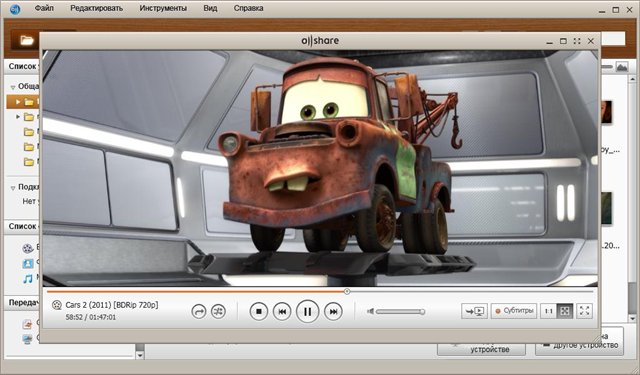Open the Файл menu
This screenshot has height=375, width=640.
(44, 8)
